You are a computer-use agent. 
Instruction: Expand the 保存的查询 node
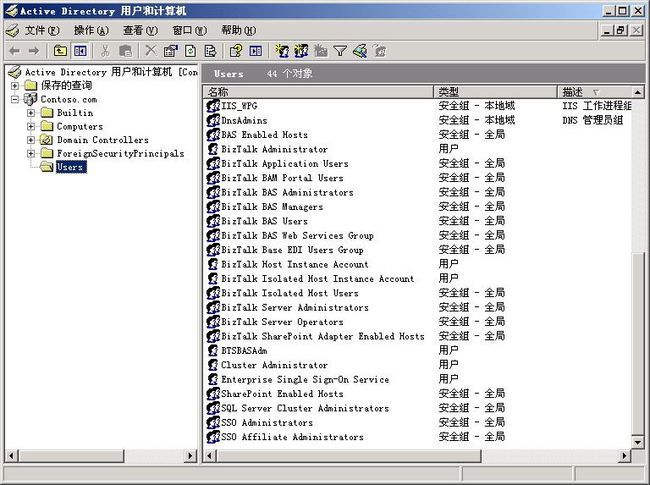pyautogui.click(x=15, y=86)
